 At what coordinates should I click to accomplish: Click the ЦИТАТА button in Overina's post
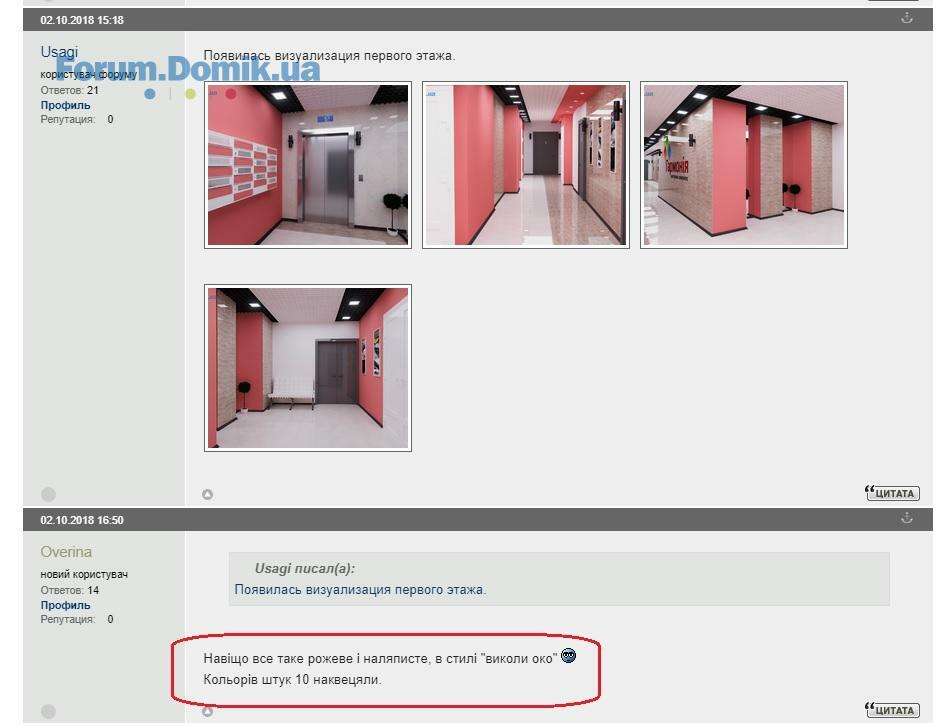pos(892,710)
